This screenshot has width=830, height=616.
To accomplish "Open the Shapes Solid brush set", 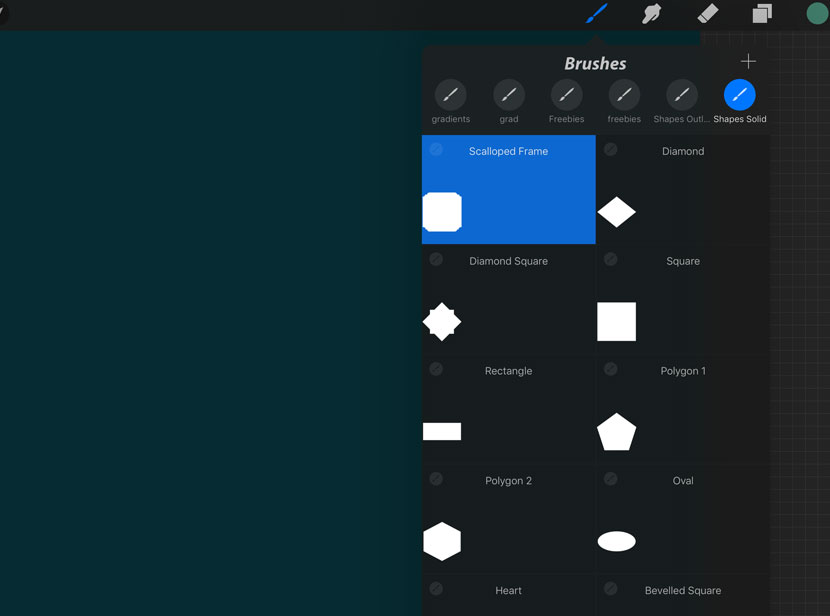I will point(739,102).
